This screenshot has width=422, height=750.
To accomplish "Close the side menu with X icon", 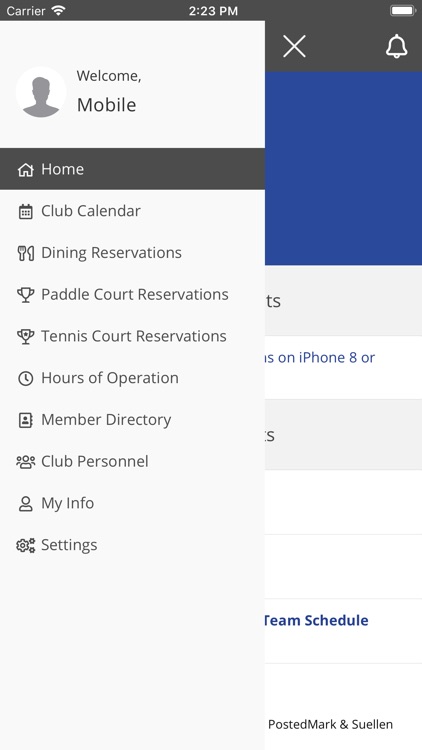I will point(294,46).
